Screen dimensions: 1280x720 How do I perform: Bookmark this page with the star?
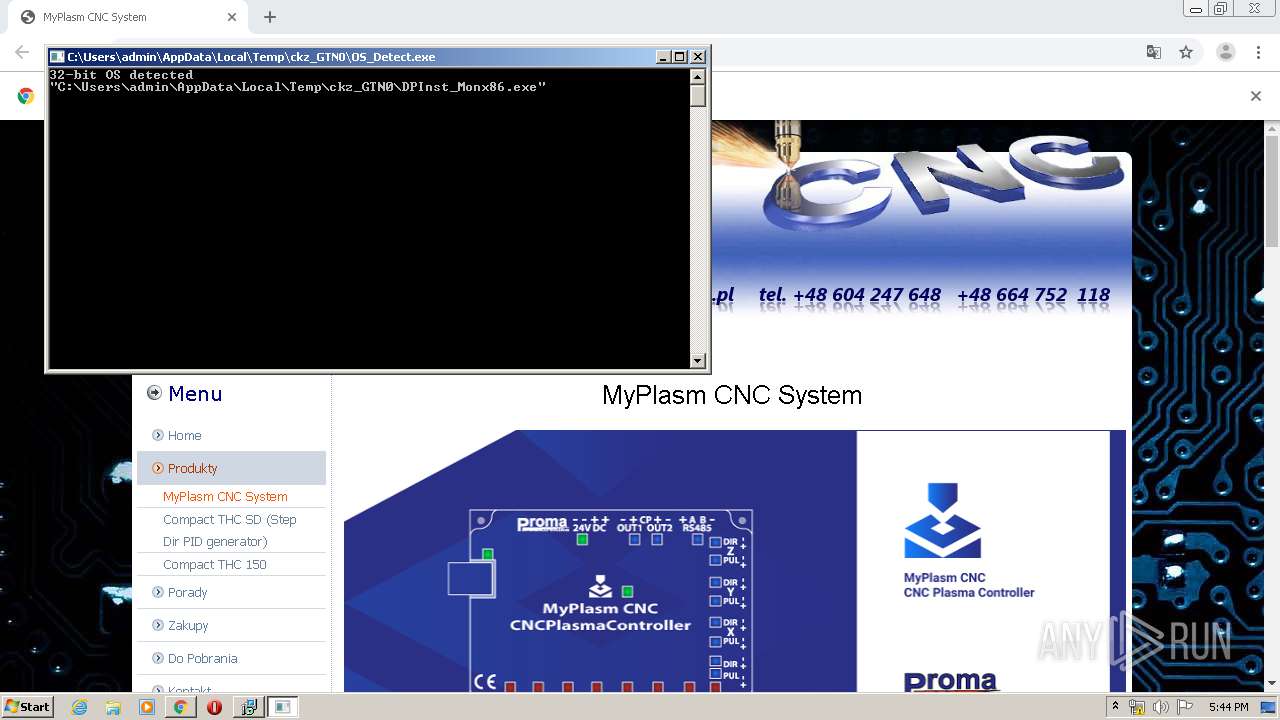(1186, 52)
